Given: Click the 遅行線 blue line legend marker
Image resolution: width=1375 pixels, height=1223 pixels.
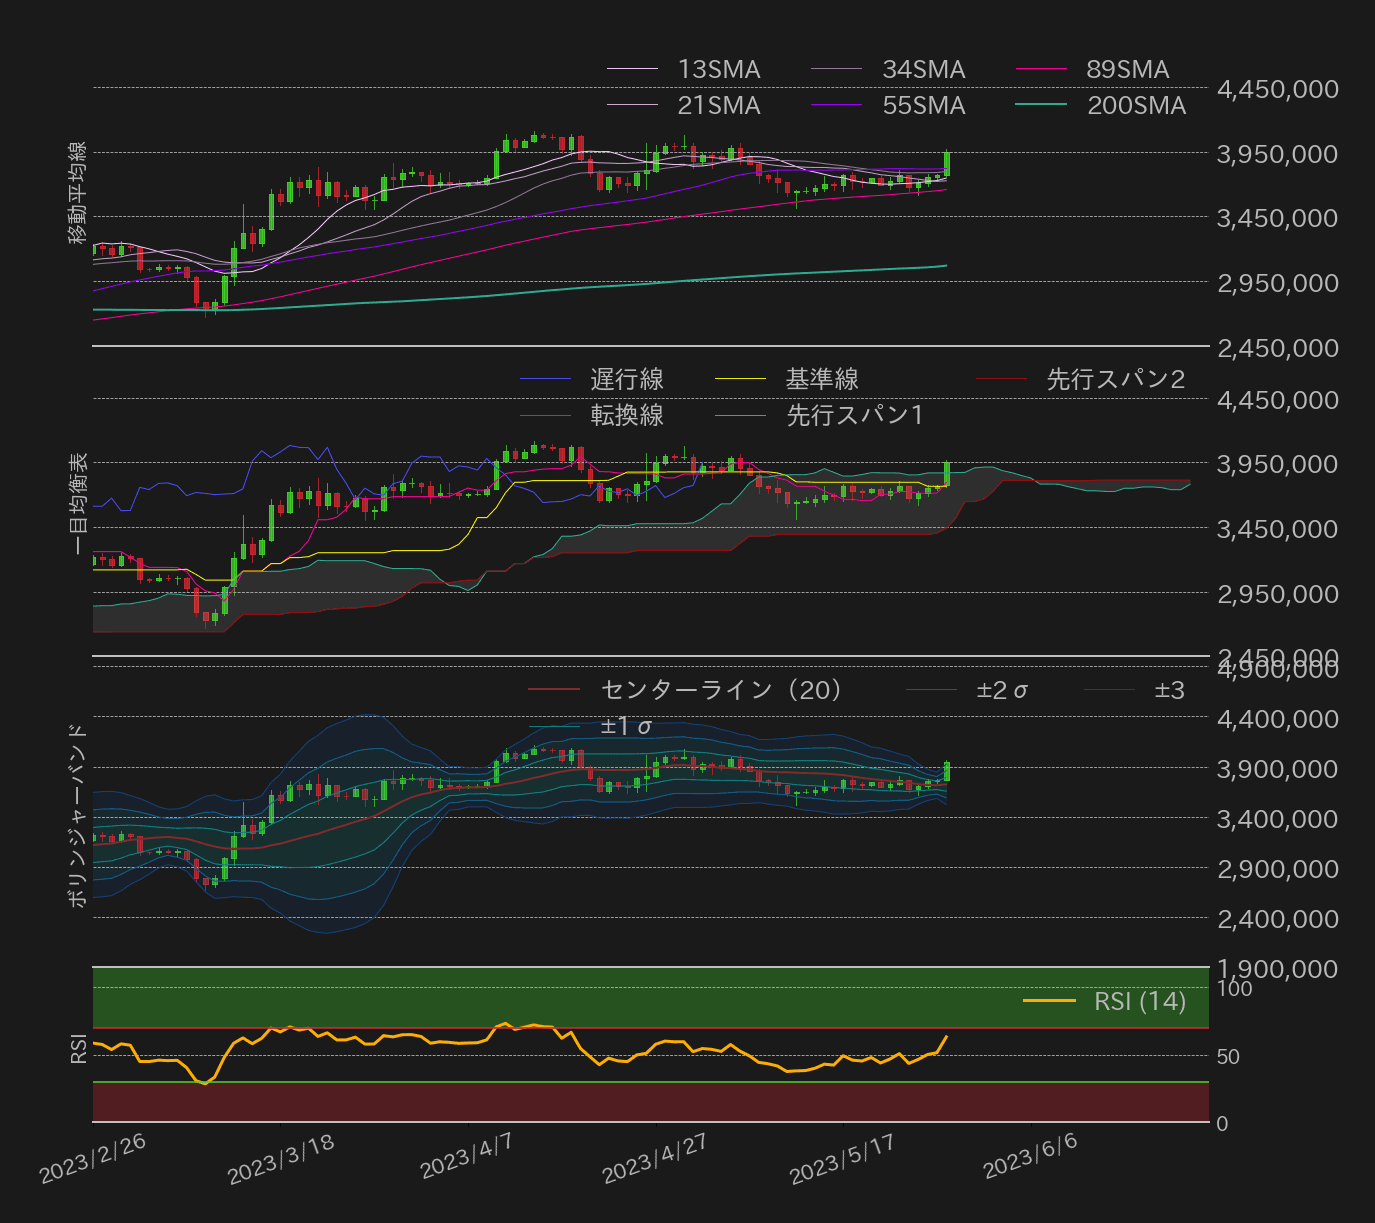Looking at the screenshot, I should pyautogui.click(x=543, y=378).
